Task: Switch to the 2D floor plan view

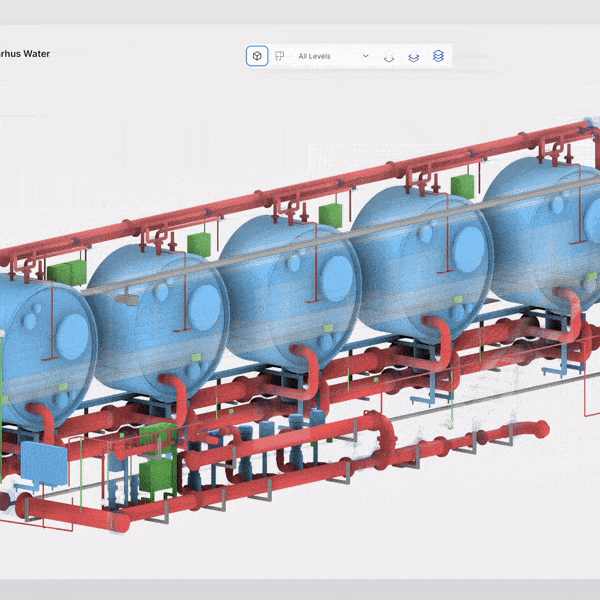Action: coord(280,56)
